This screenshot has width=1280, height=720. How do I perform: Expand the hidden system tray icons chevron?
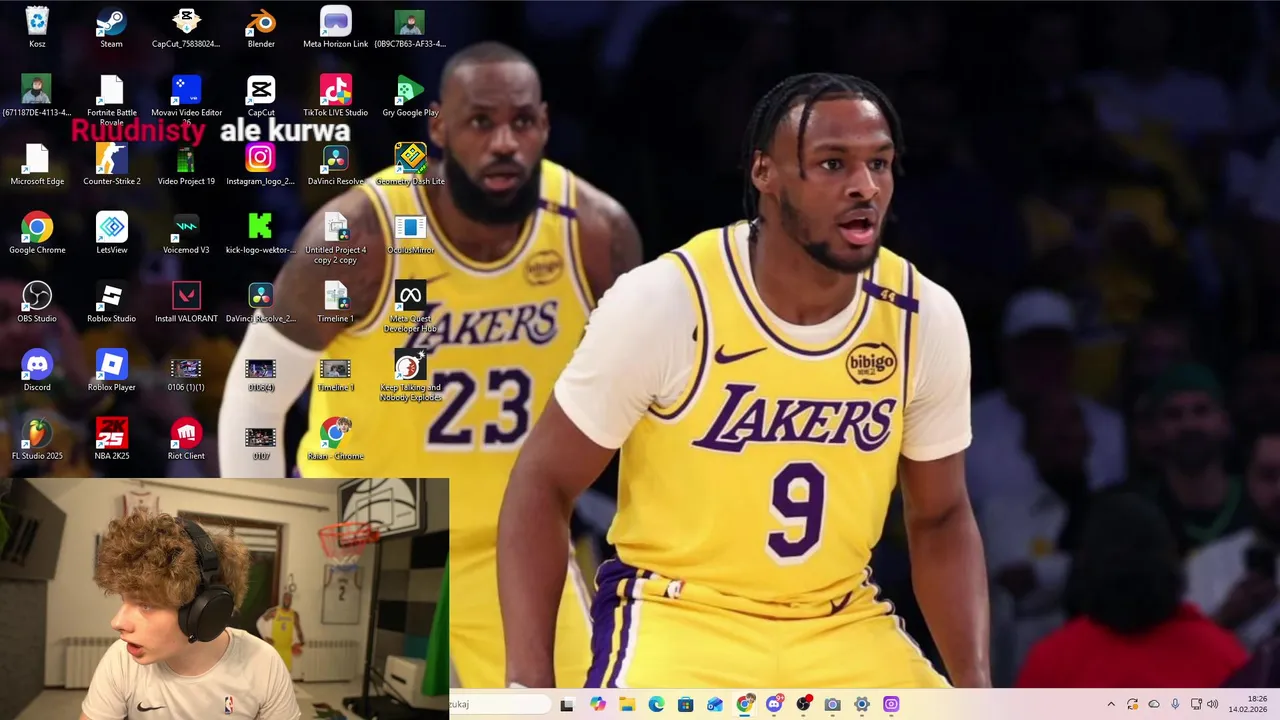click(1111, 704)
